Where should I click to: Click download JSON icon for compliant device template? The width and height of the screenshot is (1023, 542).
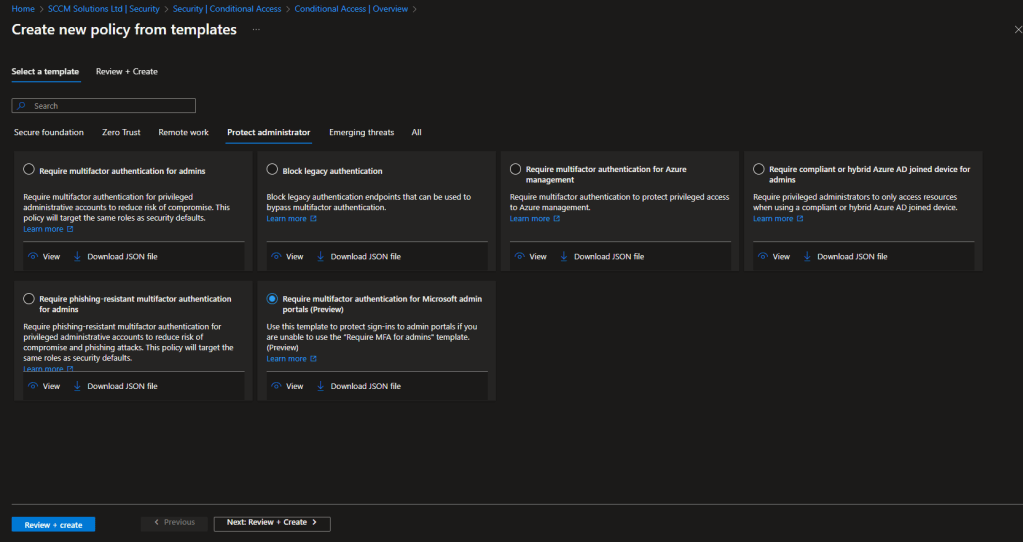807,256
